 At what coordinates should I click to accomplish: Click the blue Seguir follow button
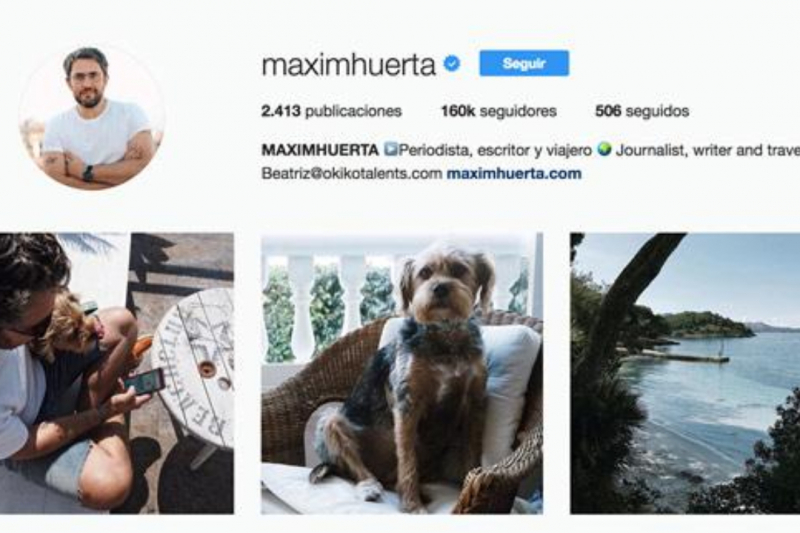click(x=524, y=63)
